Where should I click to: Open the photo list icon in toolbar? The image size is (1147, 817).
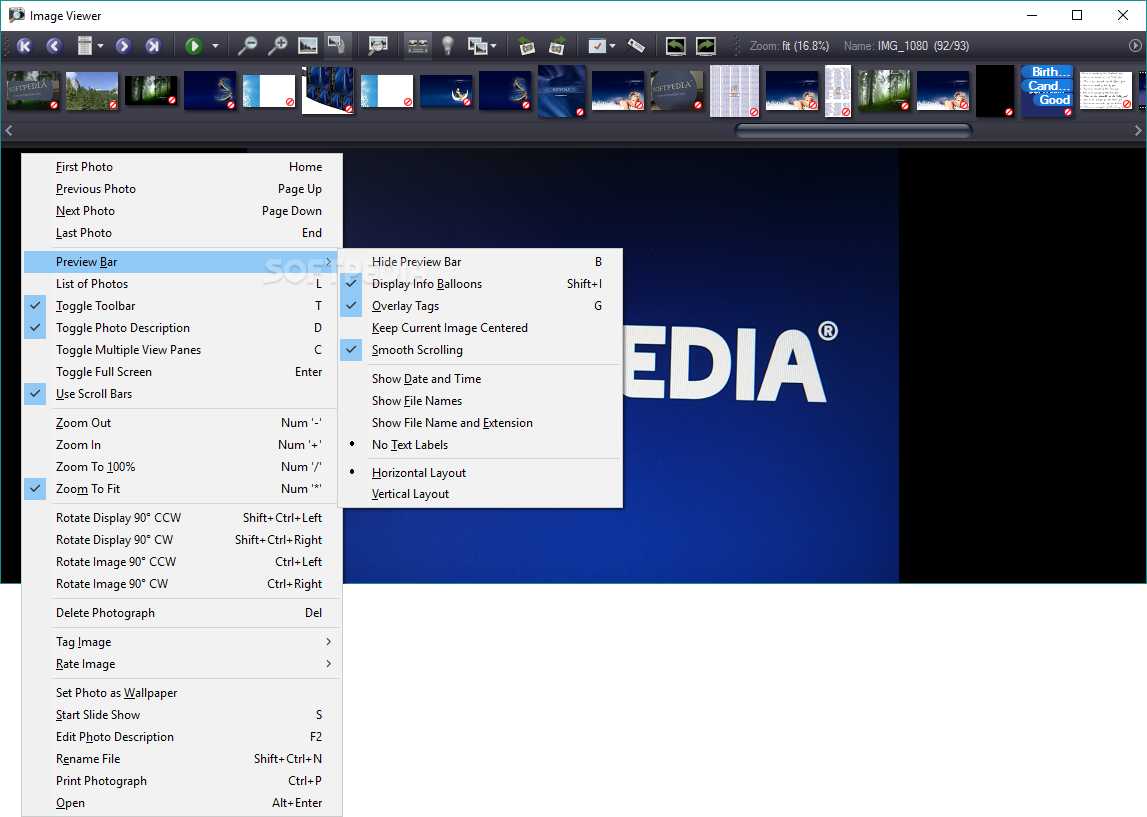tap(85, 46)
